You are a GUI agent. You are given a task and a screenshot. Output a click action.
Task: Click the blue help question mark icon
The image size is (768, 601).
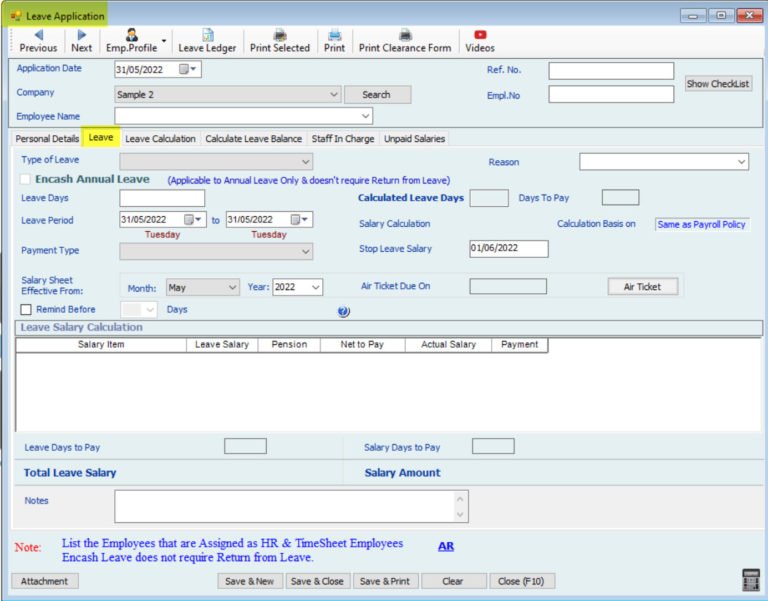pos(344,312)
